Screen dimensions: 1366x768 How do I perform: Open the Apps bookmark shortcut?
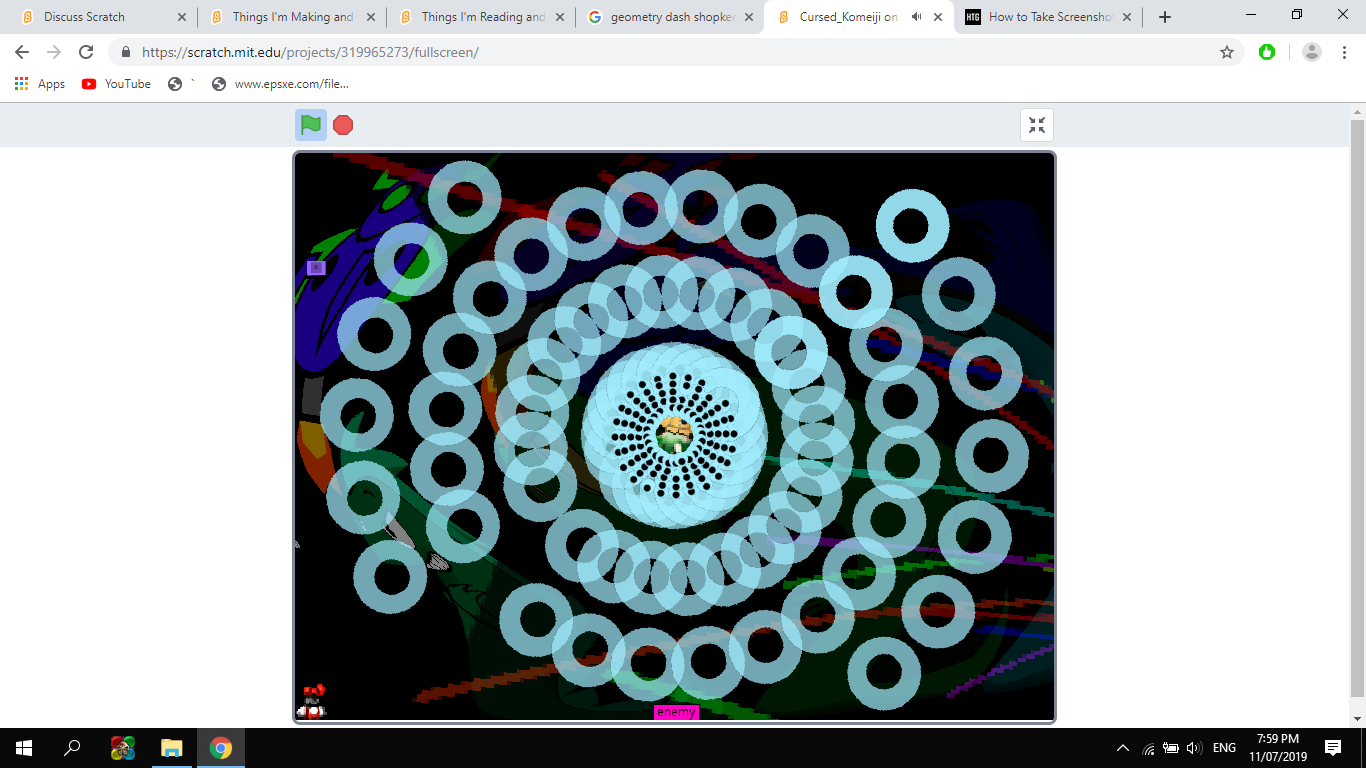click(x=40, y=84)
